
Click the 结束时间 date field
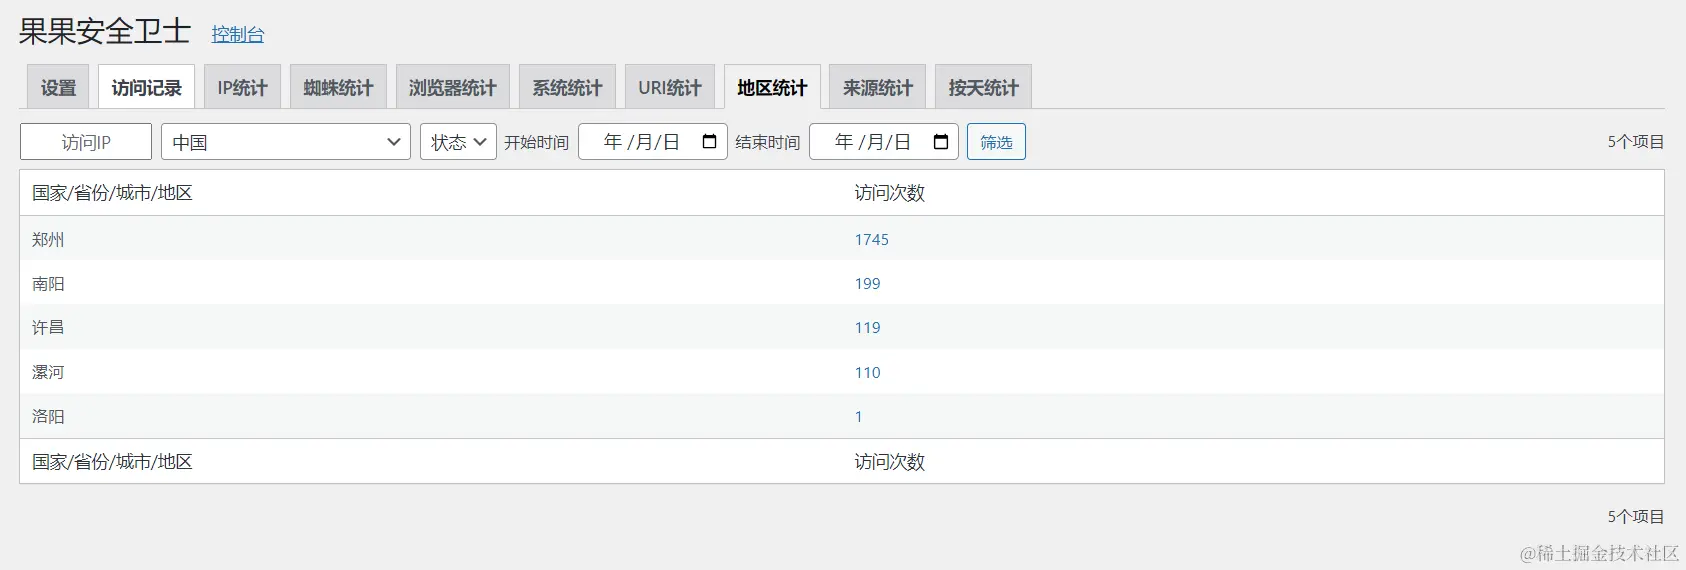tap(884, 142)
